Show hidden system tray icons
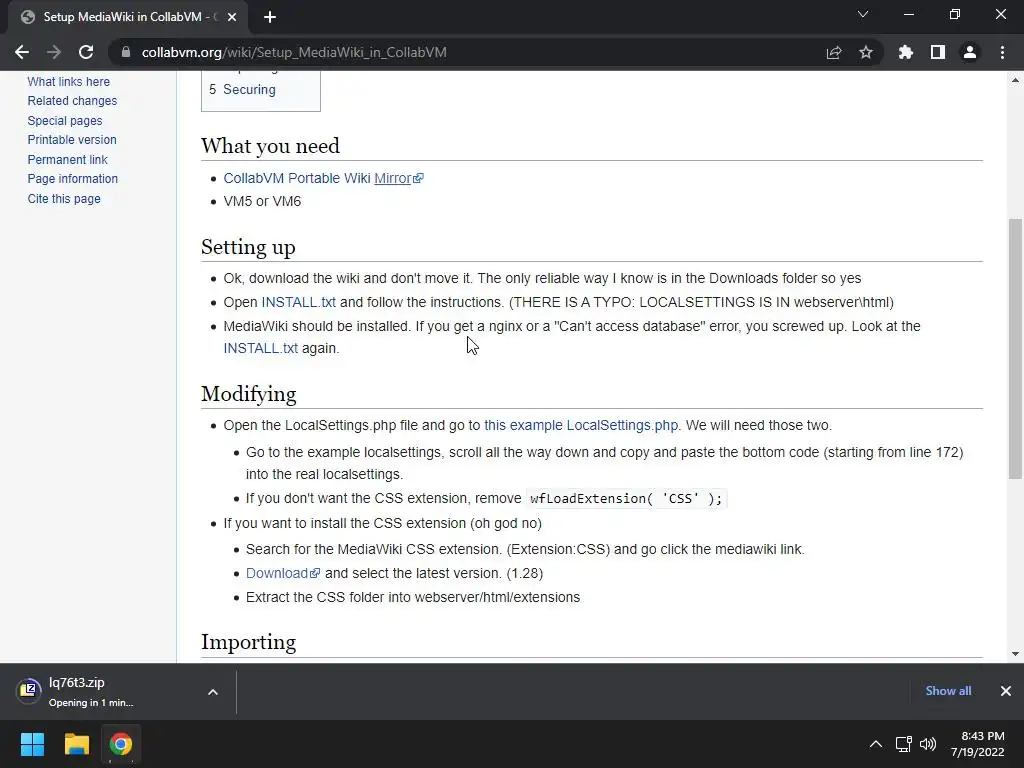The image size is (1024, 768). click(876, 744)
